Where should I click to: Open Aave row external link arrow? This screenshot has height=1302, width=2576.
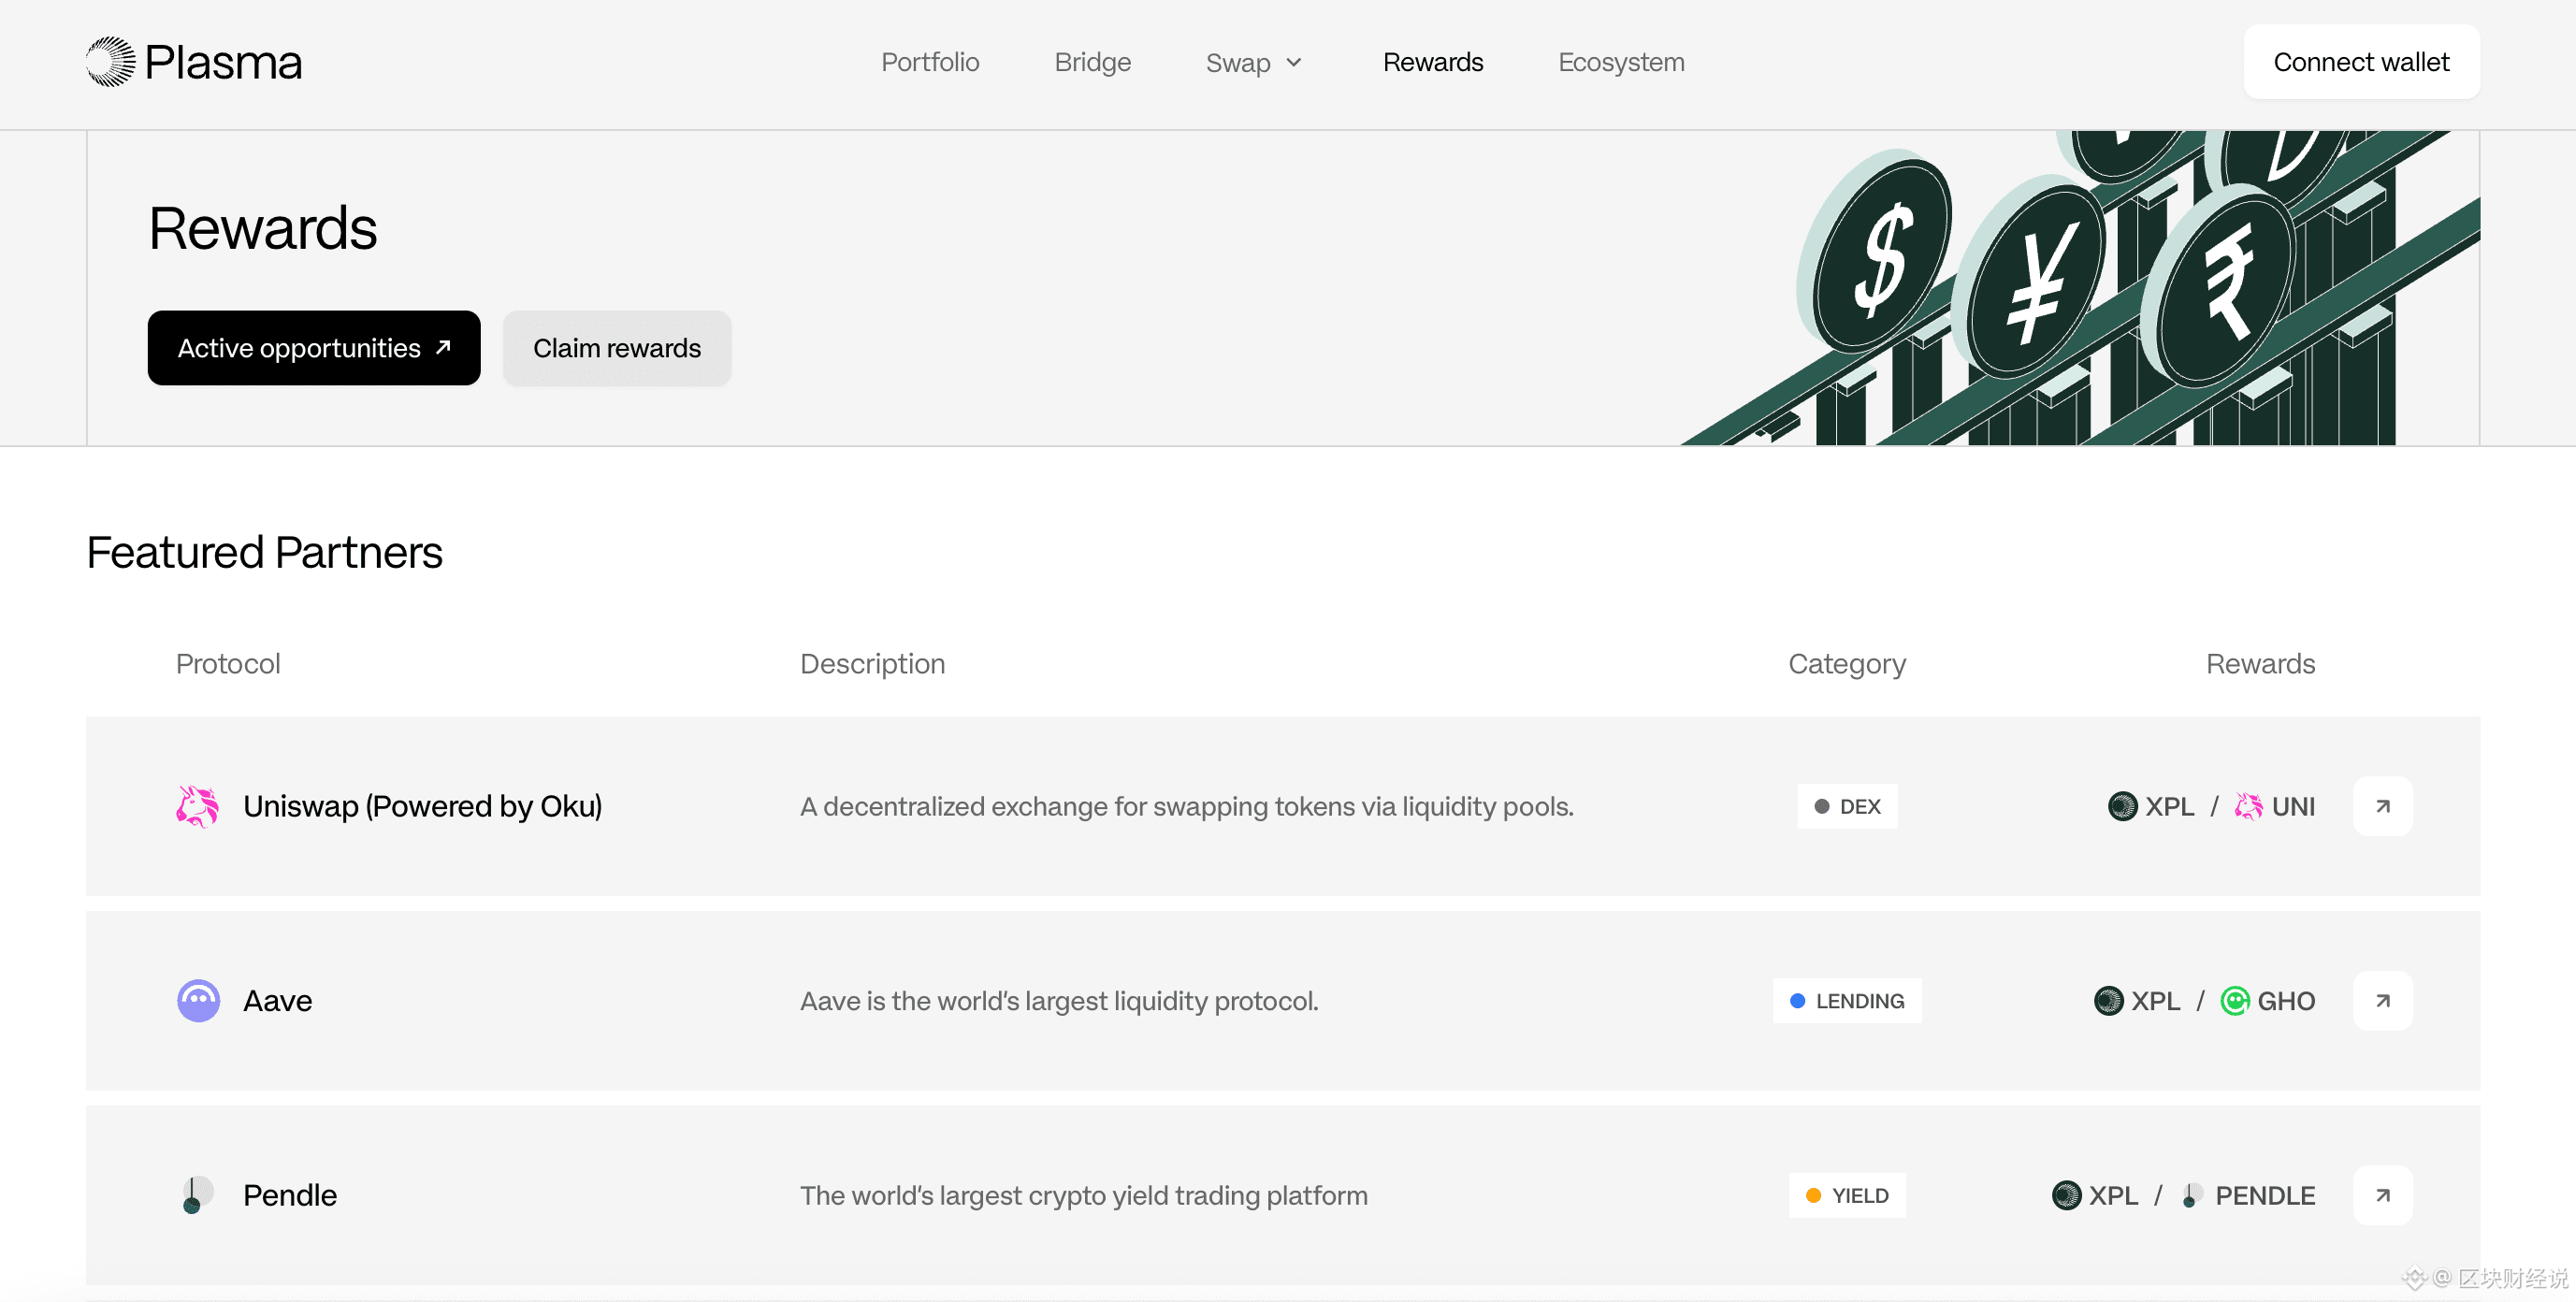(2382, 1000)
